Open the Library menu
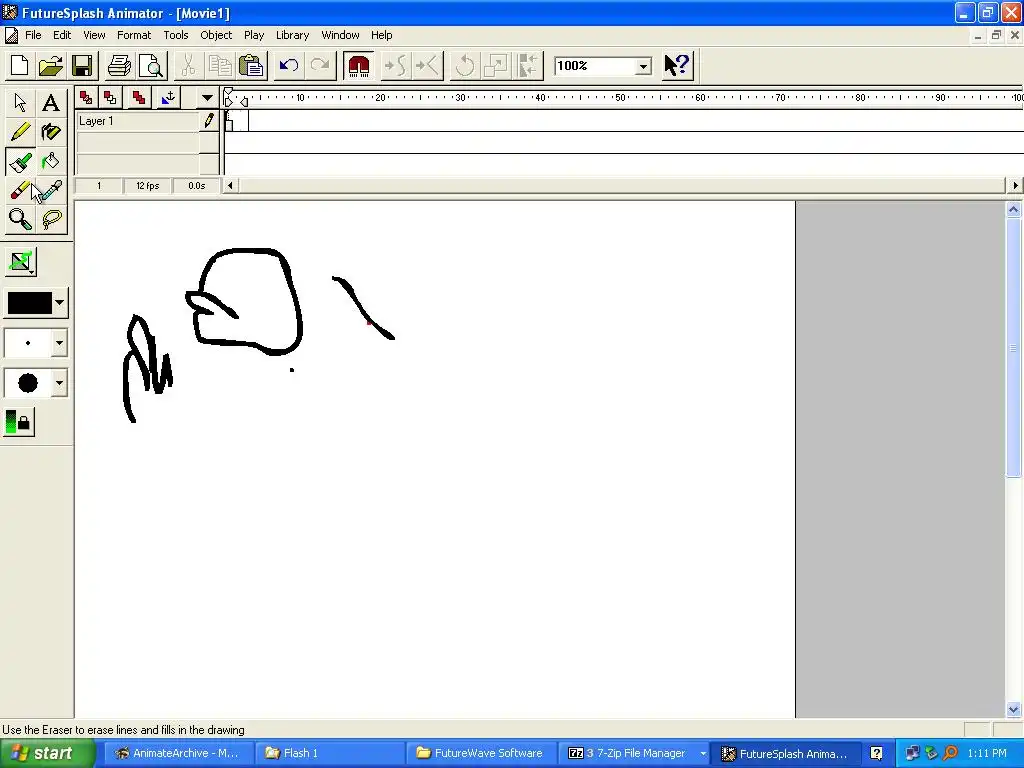This screenshot has width=1024, height=768. 292,35
